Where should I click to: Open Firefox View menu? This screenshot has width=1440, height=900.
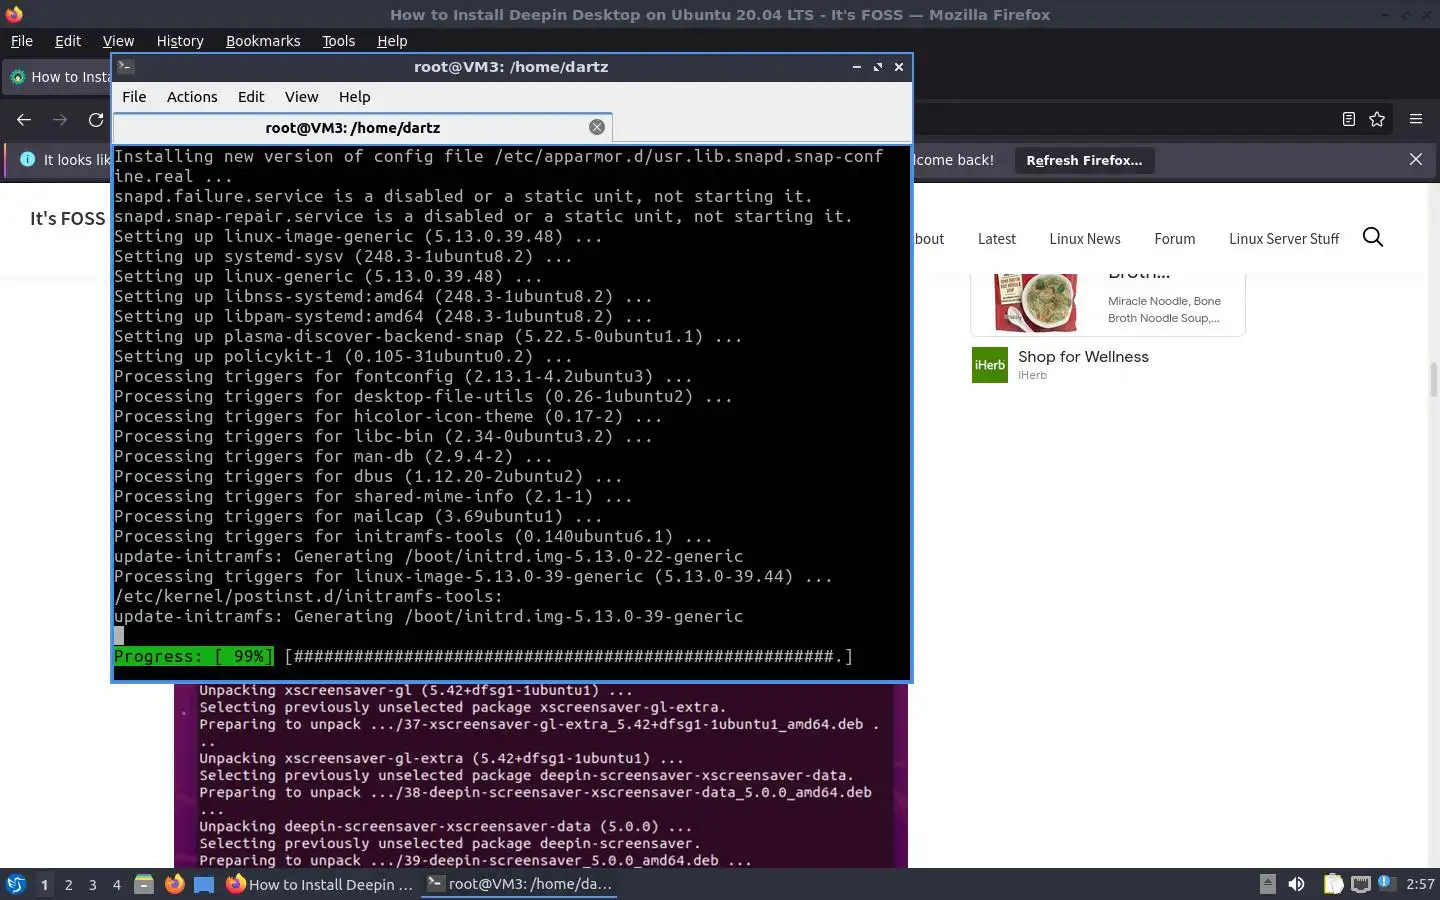click(118, 41)
